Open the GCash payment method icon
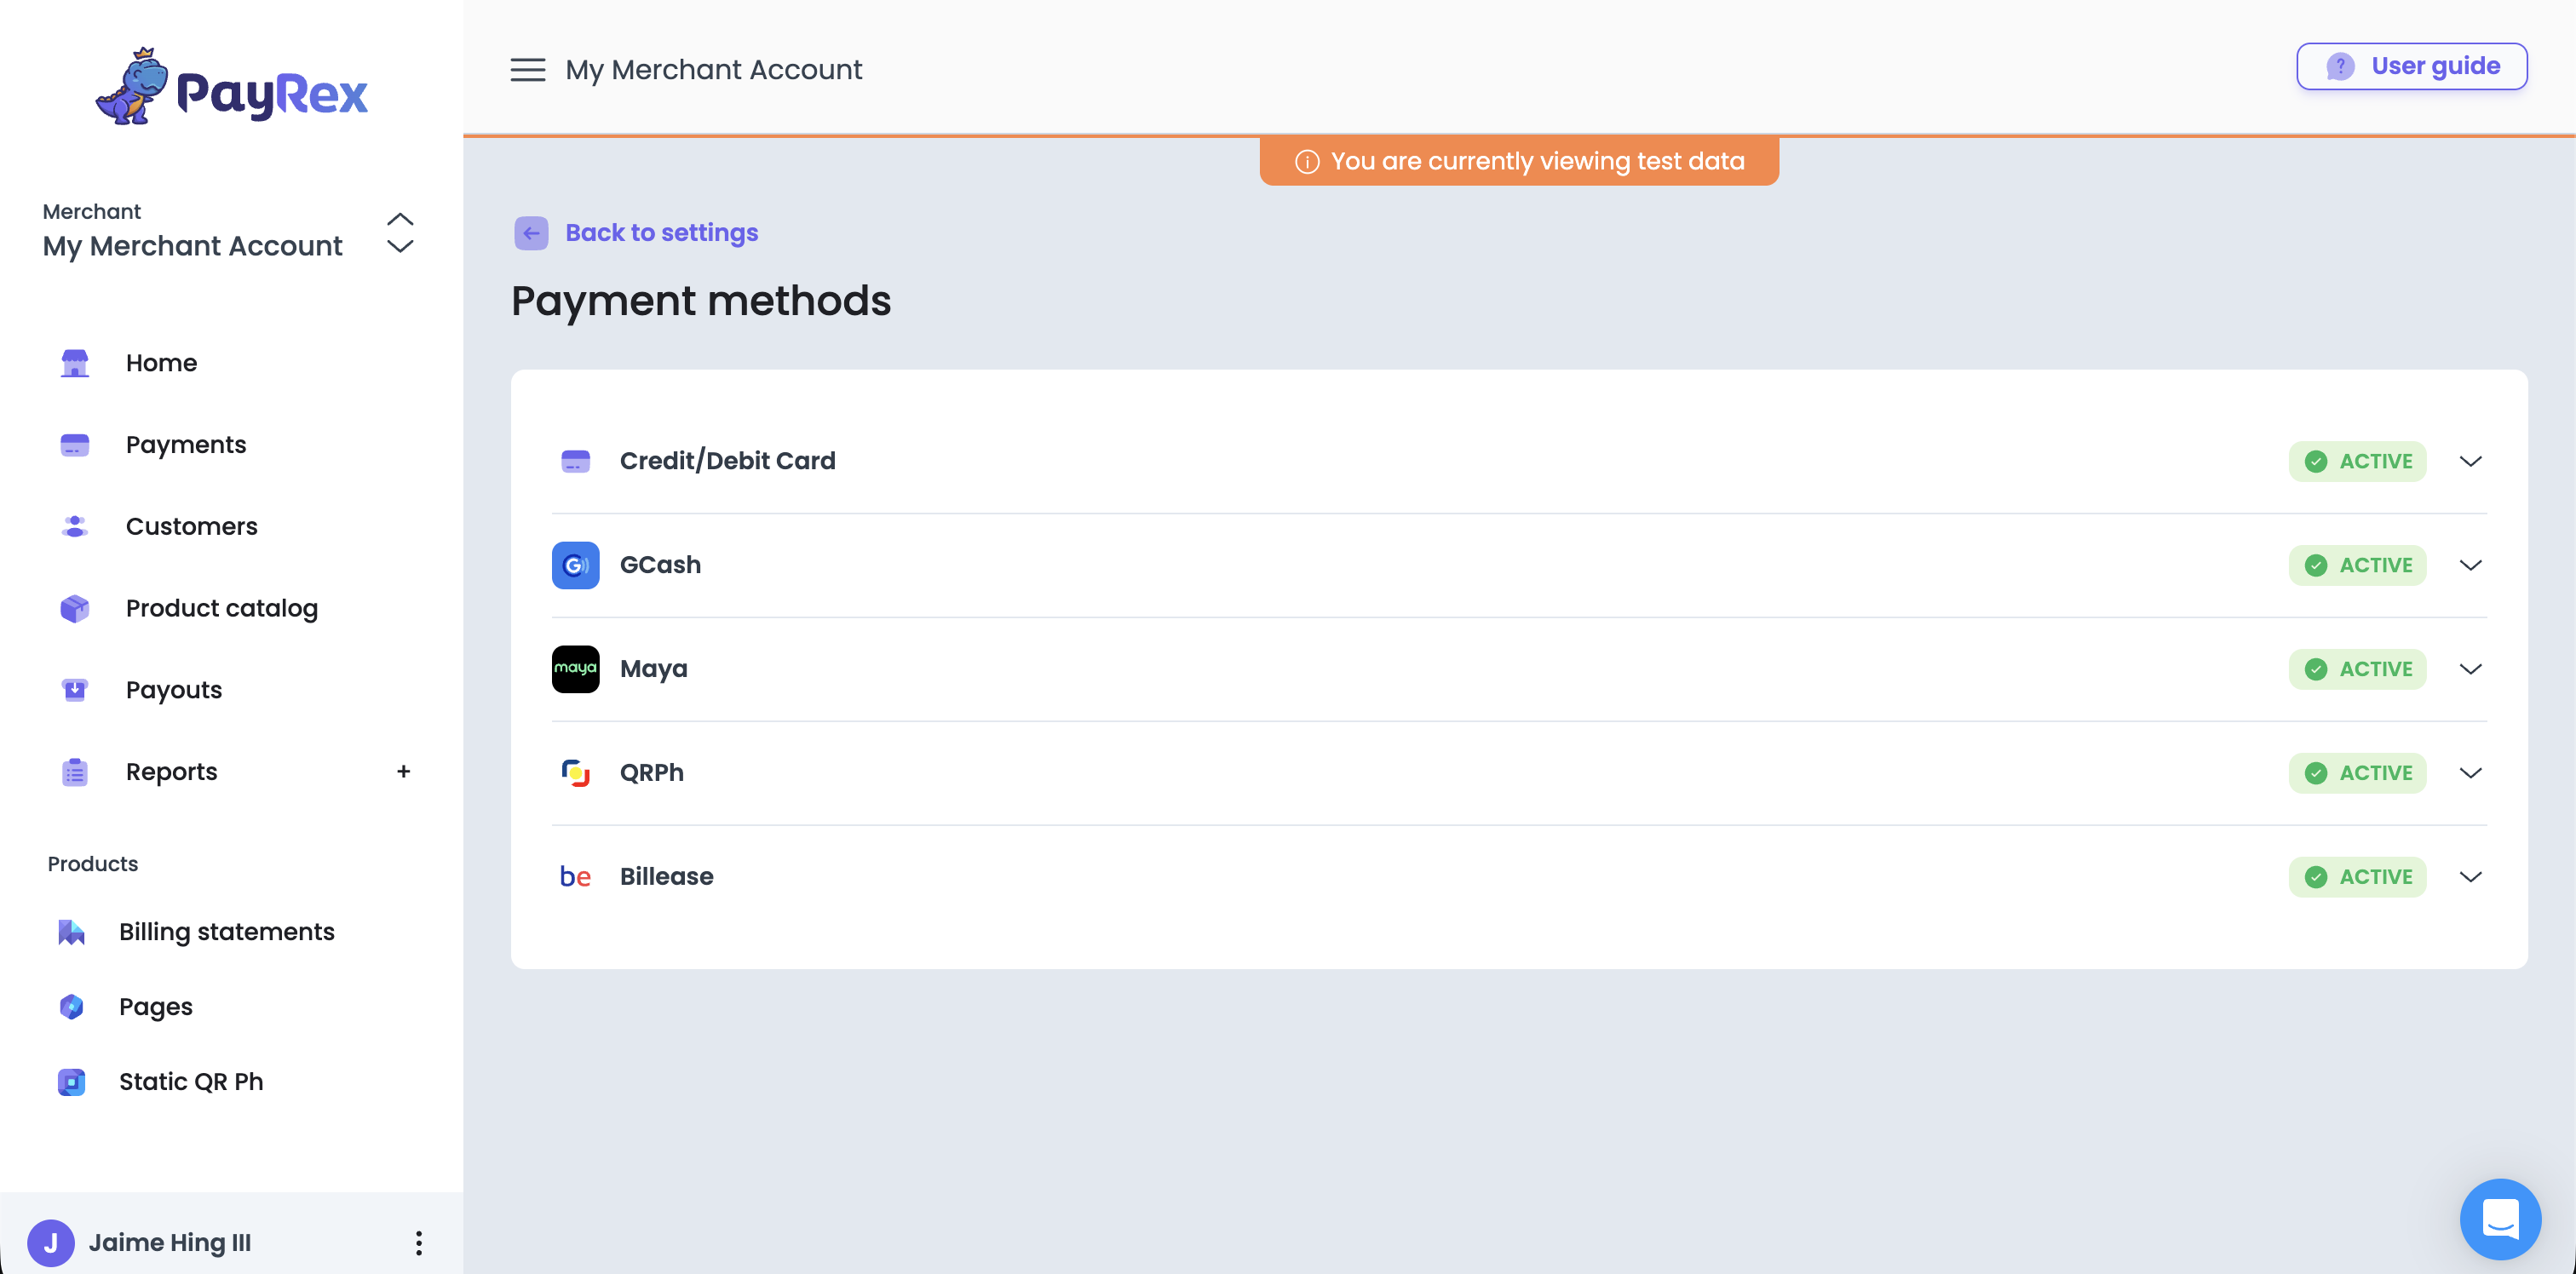2576x1274 pixels. [x=575, y=564]
